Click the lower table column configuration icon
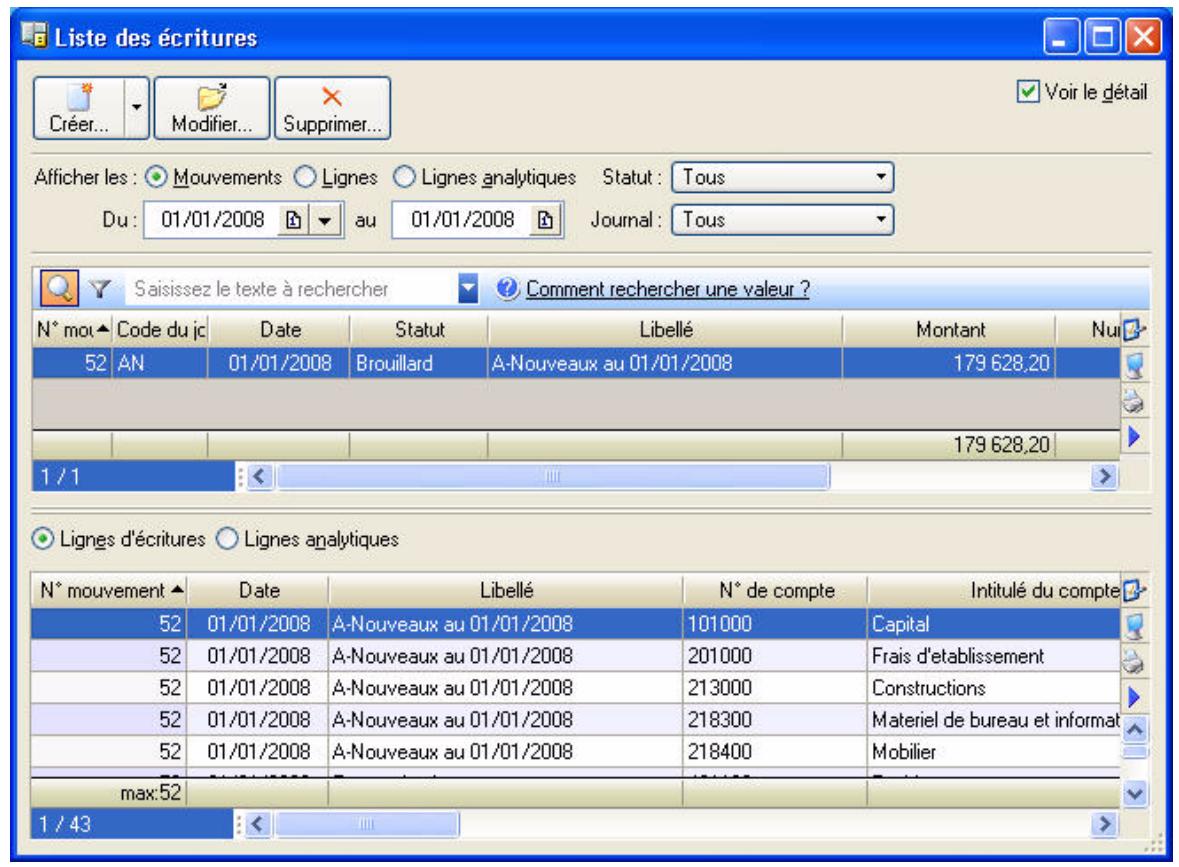 click(1134, 590)
